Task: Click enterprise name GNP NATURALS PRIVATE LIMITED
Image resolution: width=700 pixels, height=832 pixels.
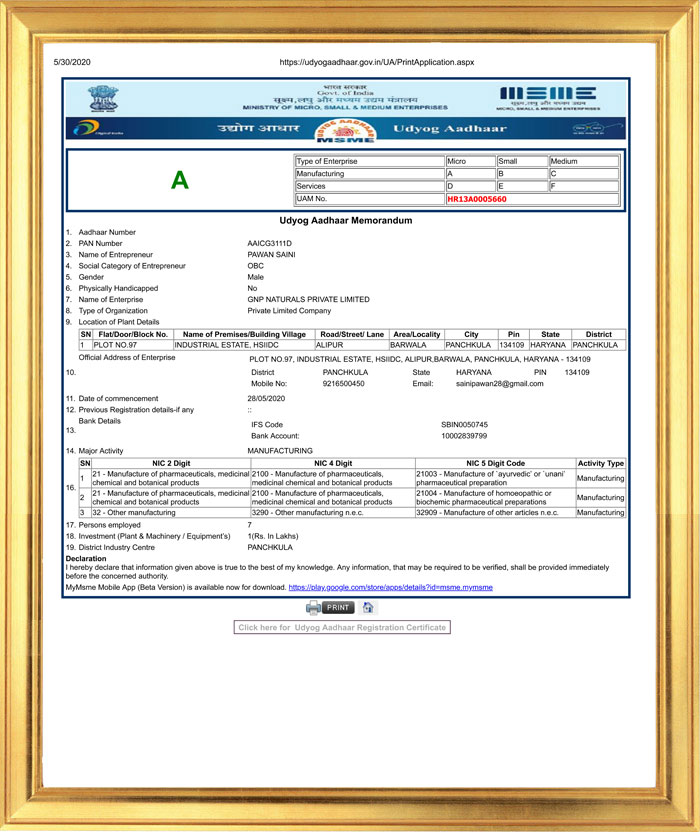Action: (x=308, y=299)
